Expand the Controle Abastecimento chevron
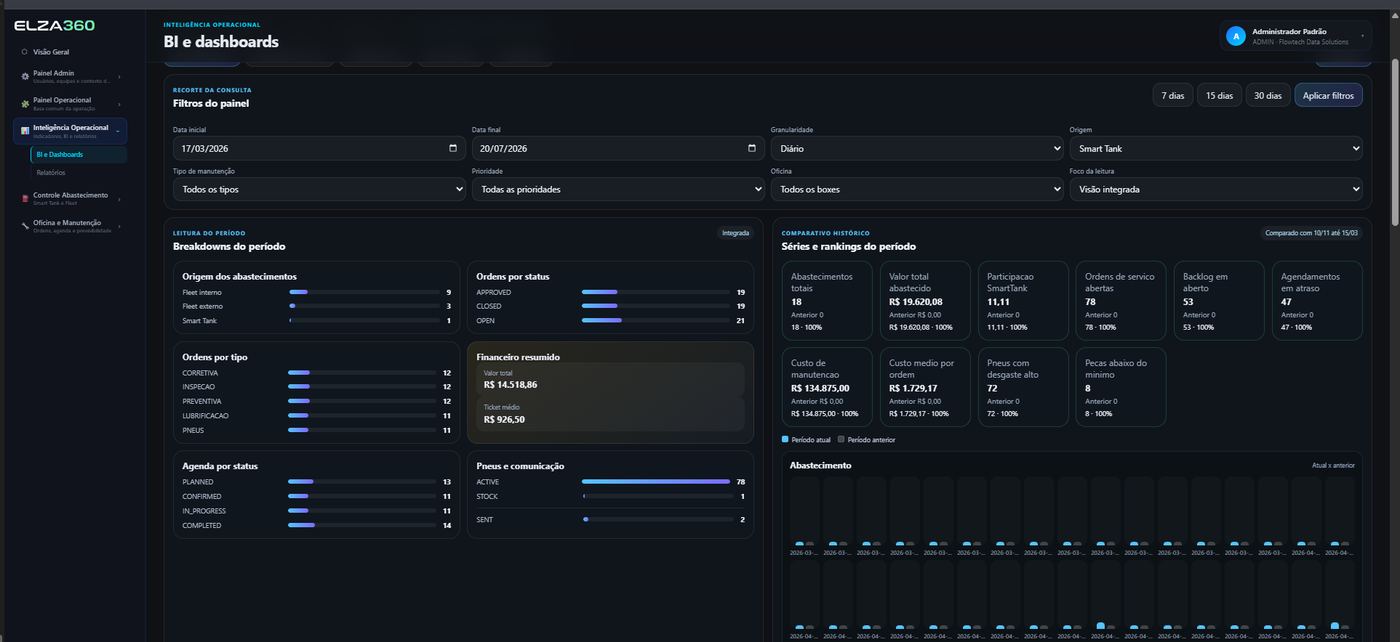 coord(119,198)
